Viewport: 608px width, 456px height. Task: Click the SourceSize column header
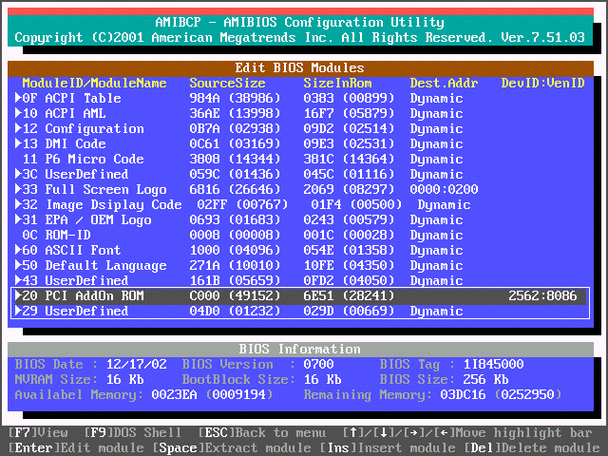228,83
